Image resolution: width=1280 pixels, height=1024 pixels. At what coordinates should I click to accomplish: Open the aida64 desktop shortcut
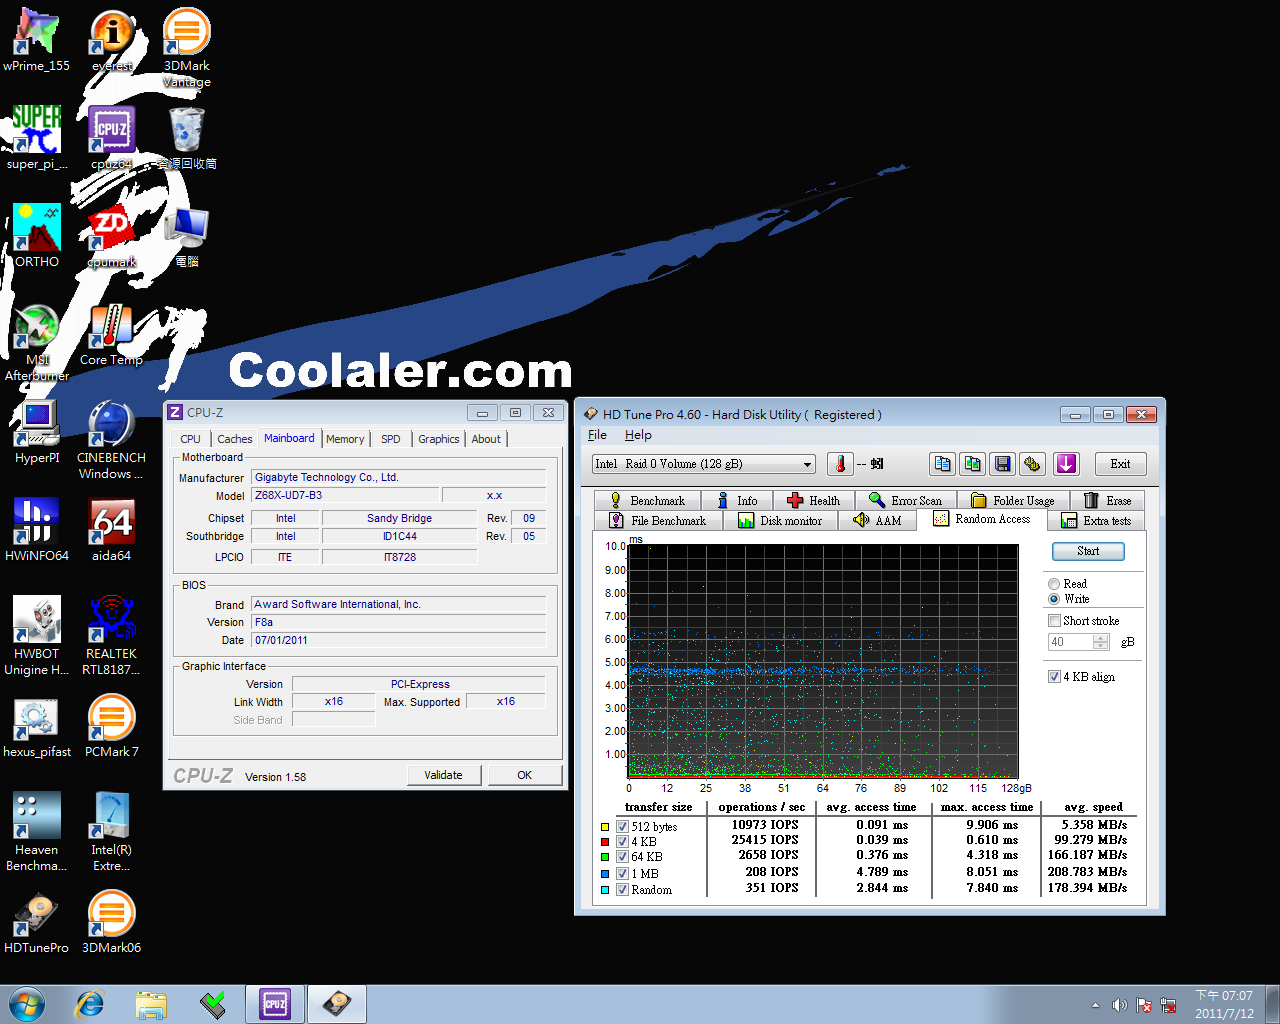[112, 530]
